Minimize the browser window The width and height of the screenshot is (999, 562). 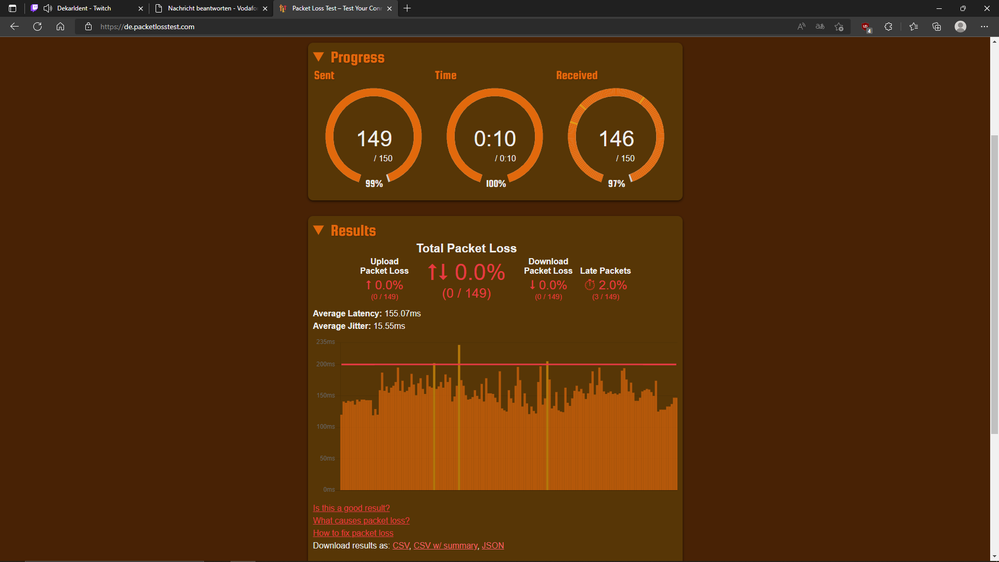click(x=938, y=8)
